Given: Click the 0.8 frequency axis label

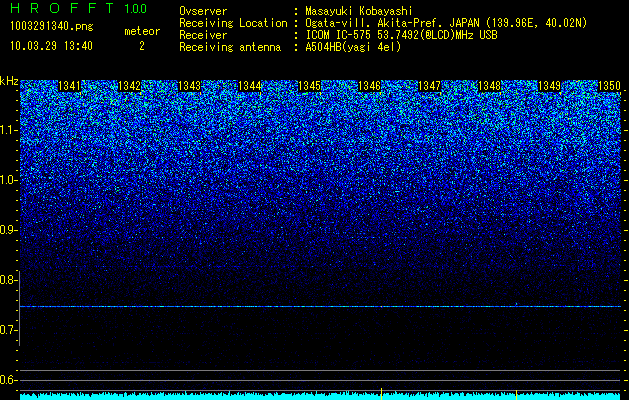Looking at the screenshot, I should point(9,280).
